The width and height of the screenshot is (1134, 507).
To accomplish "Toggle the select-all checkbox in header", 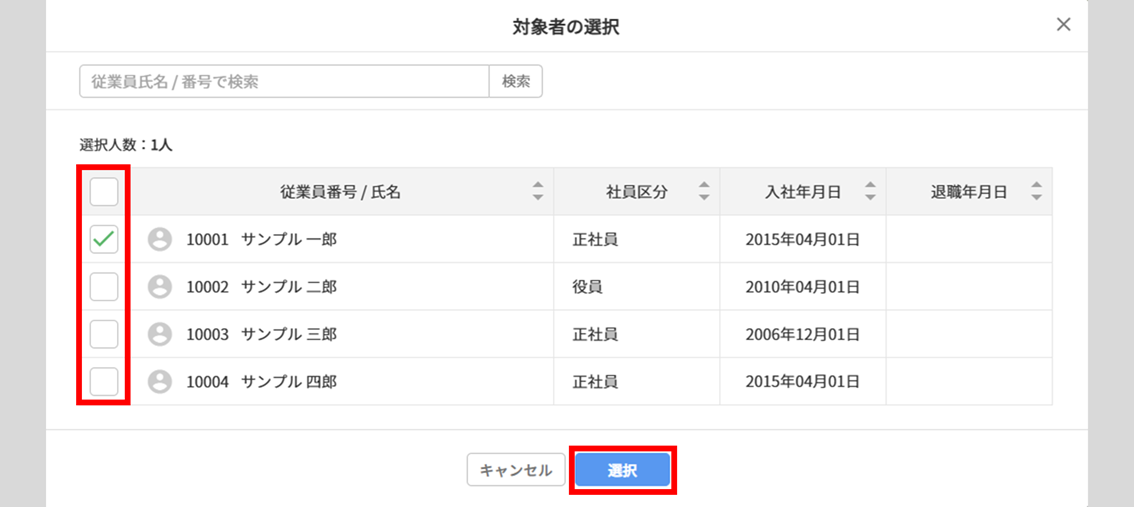I will (103, 192).
